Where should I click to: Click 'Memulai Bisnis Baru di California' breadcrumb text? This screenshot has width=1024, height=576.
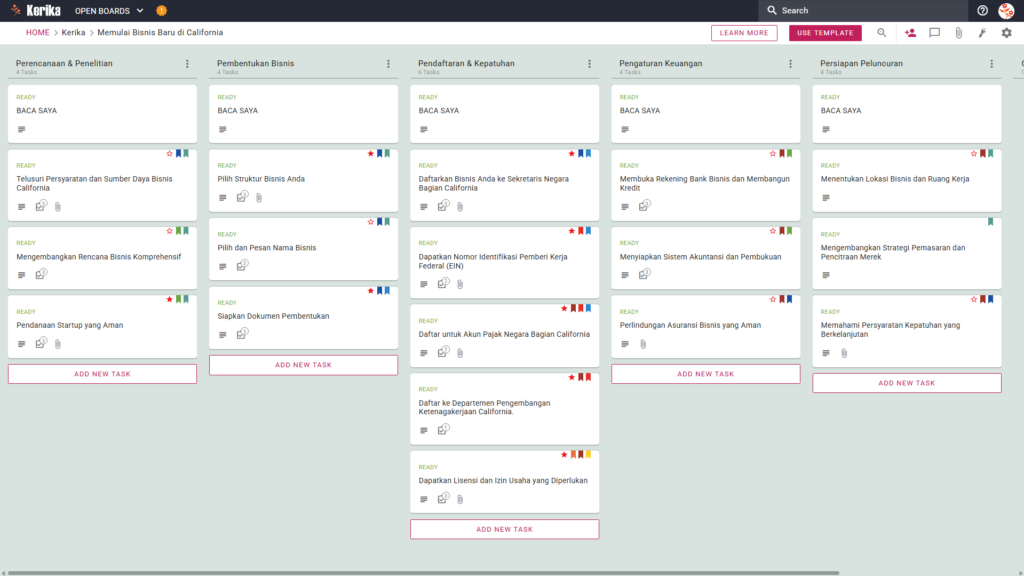(160, 33)
